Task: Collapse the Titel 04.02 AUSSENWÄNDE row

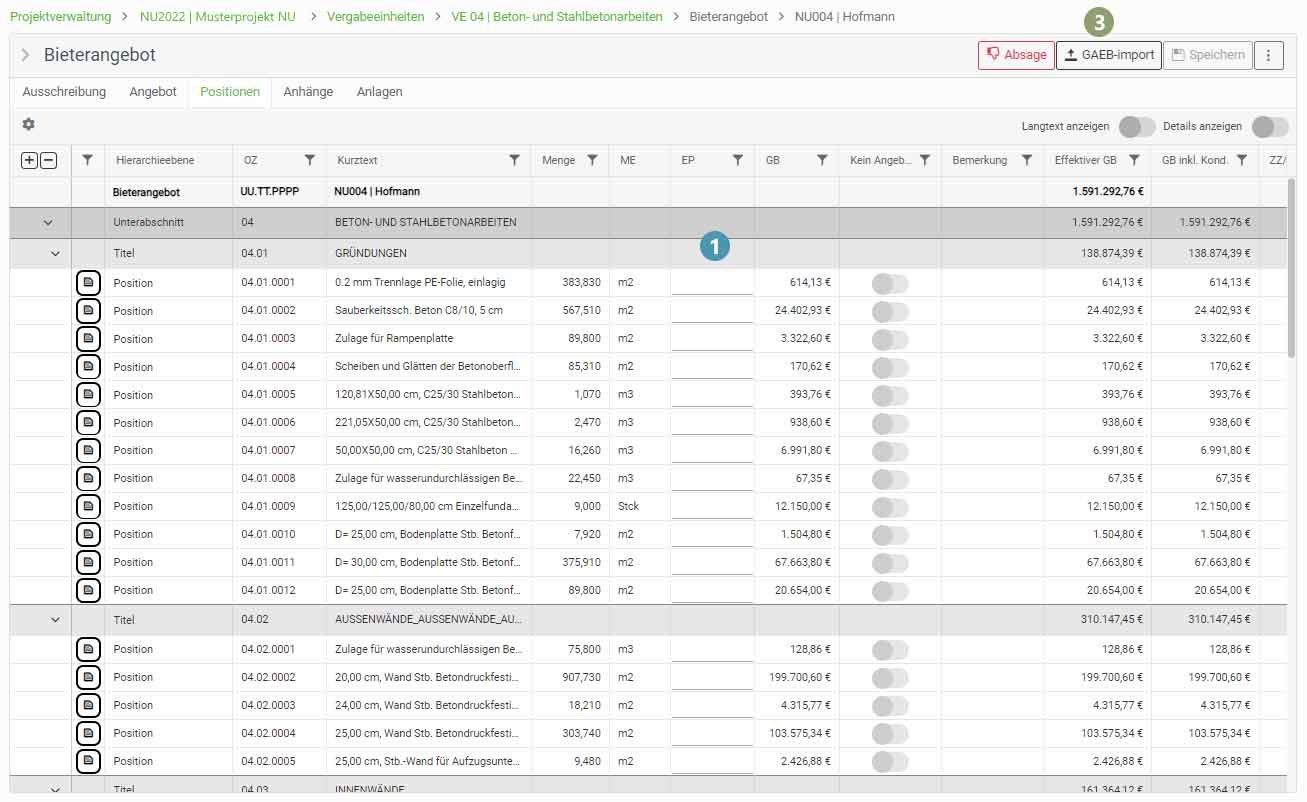Action: (55, 620)
